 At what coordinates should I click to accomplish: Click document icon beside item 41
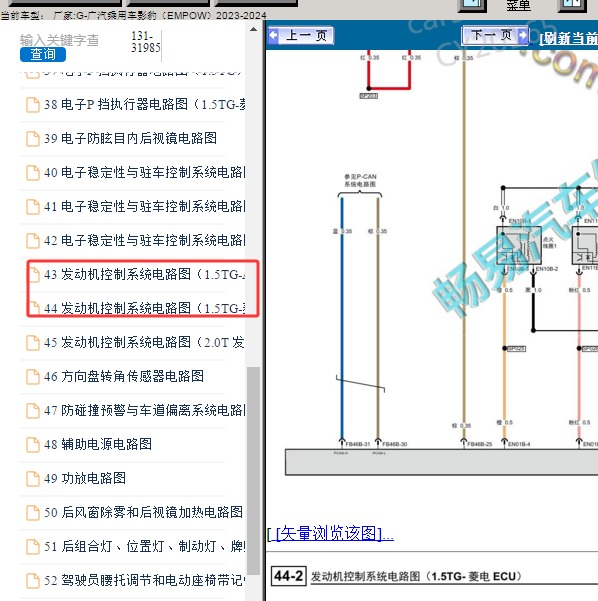click(33, 207)
